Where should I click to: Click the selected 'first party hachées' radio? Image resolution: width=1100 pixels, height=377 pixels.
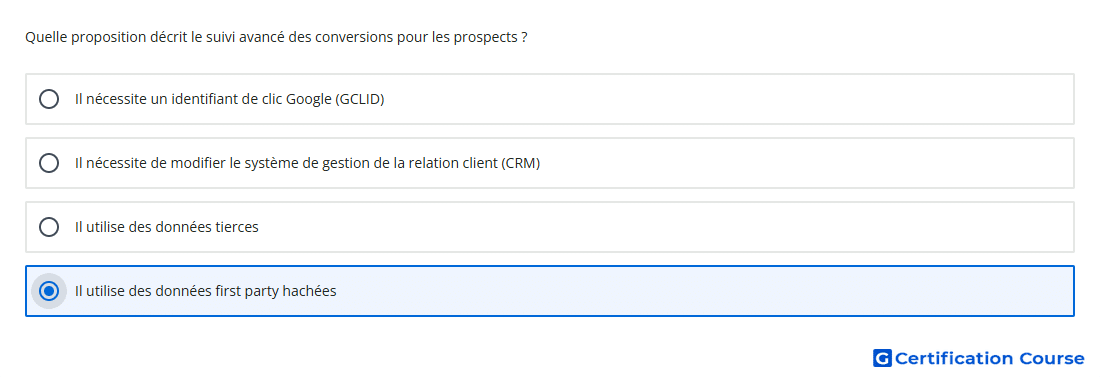[x=49, y=291]
